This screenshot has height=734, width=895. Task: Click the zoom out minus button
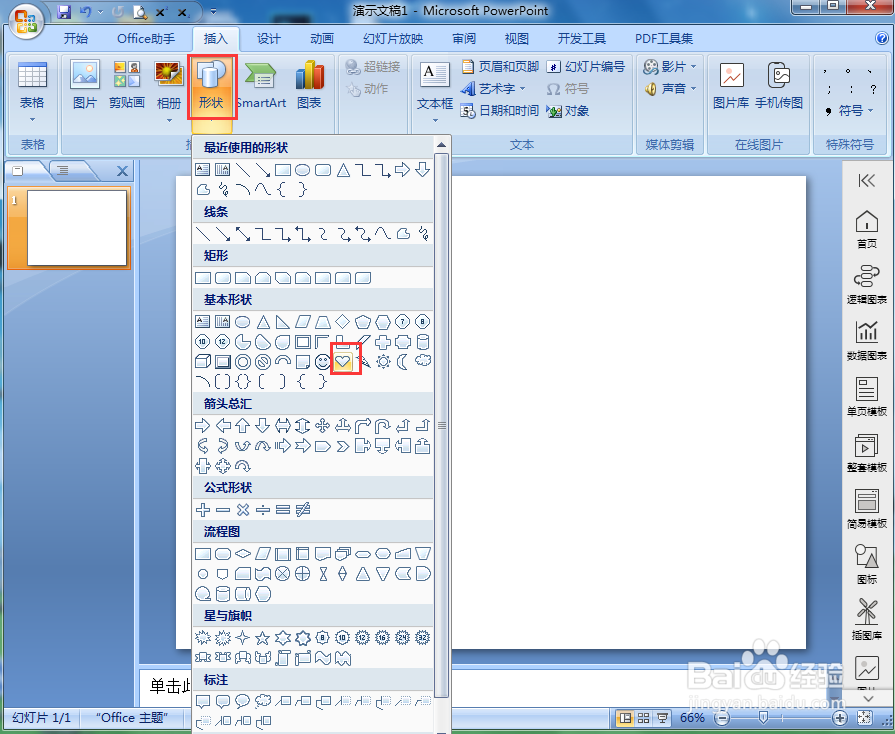(x=722, y=718)
